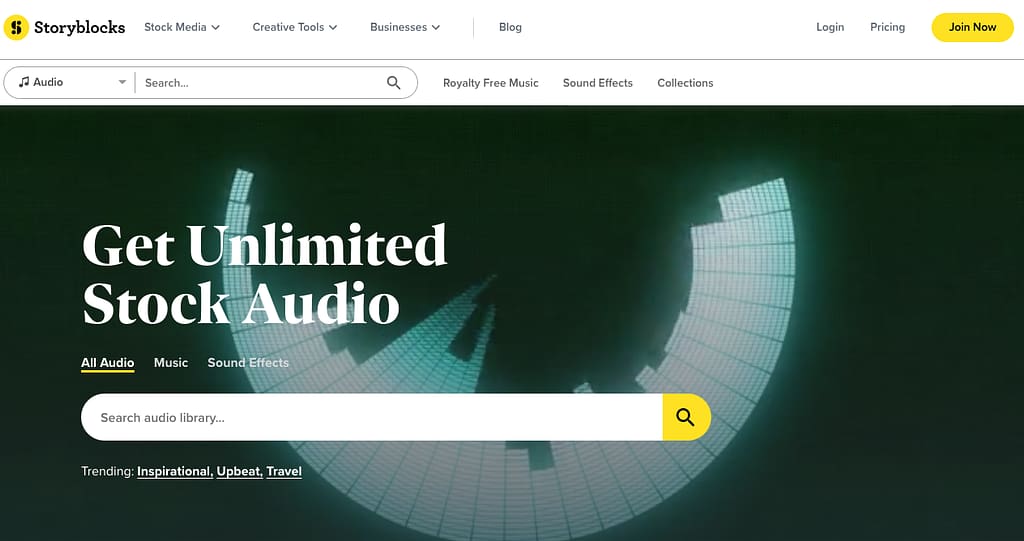
Task: Click the magnifier icon in top search bar
Action: tap(394, 83)
